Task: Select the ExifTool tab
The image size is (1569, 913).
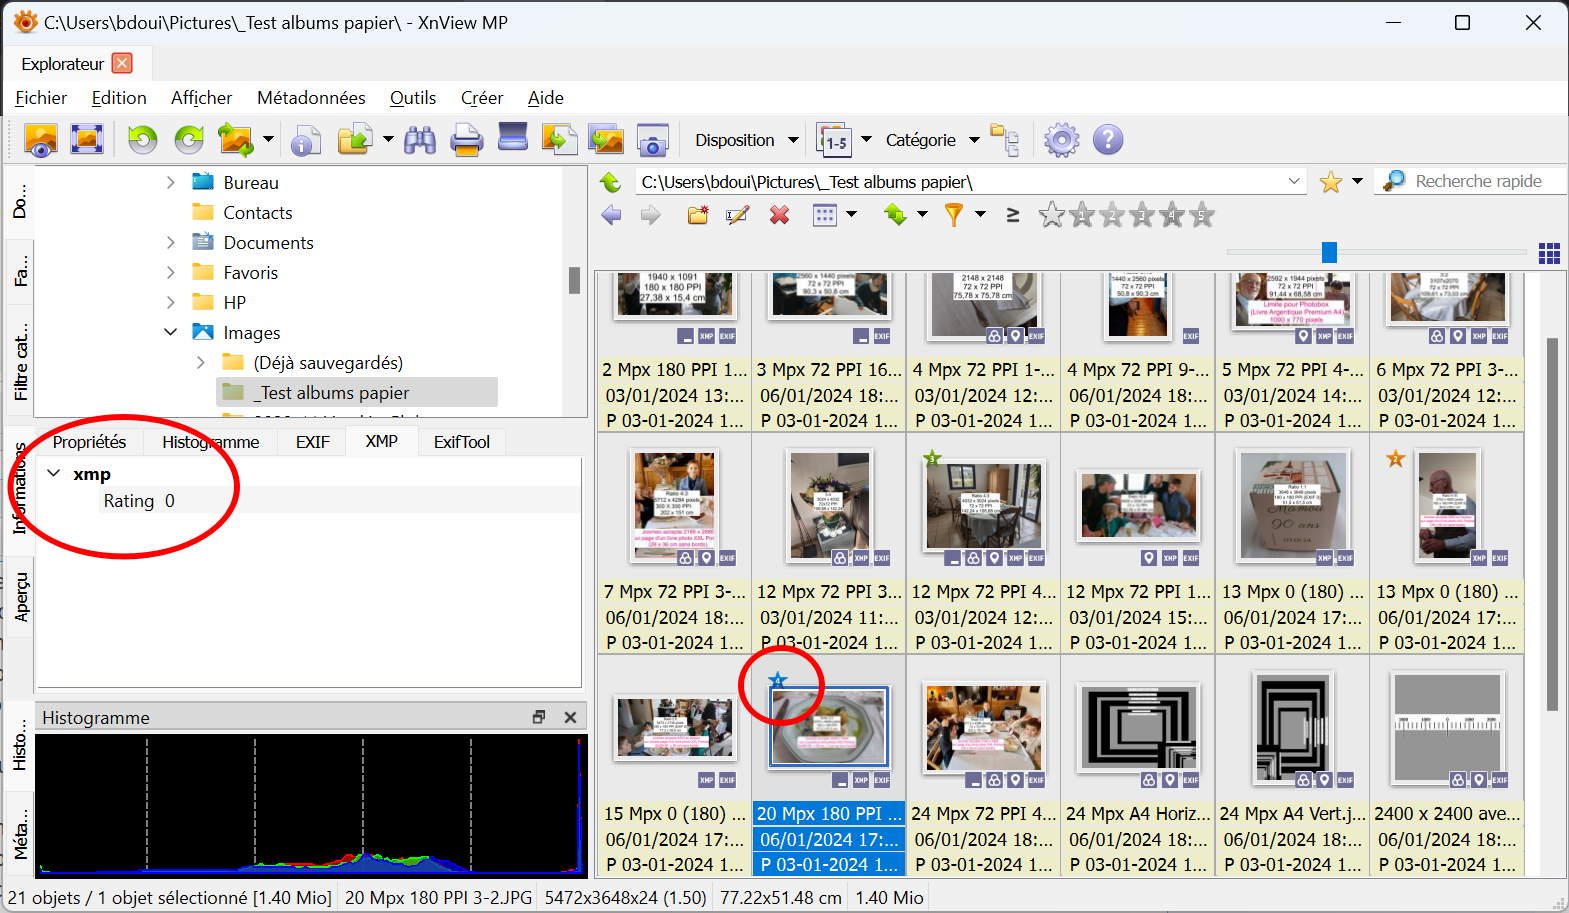Action: (x=461, y=442)
